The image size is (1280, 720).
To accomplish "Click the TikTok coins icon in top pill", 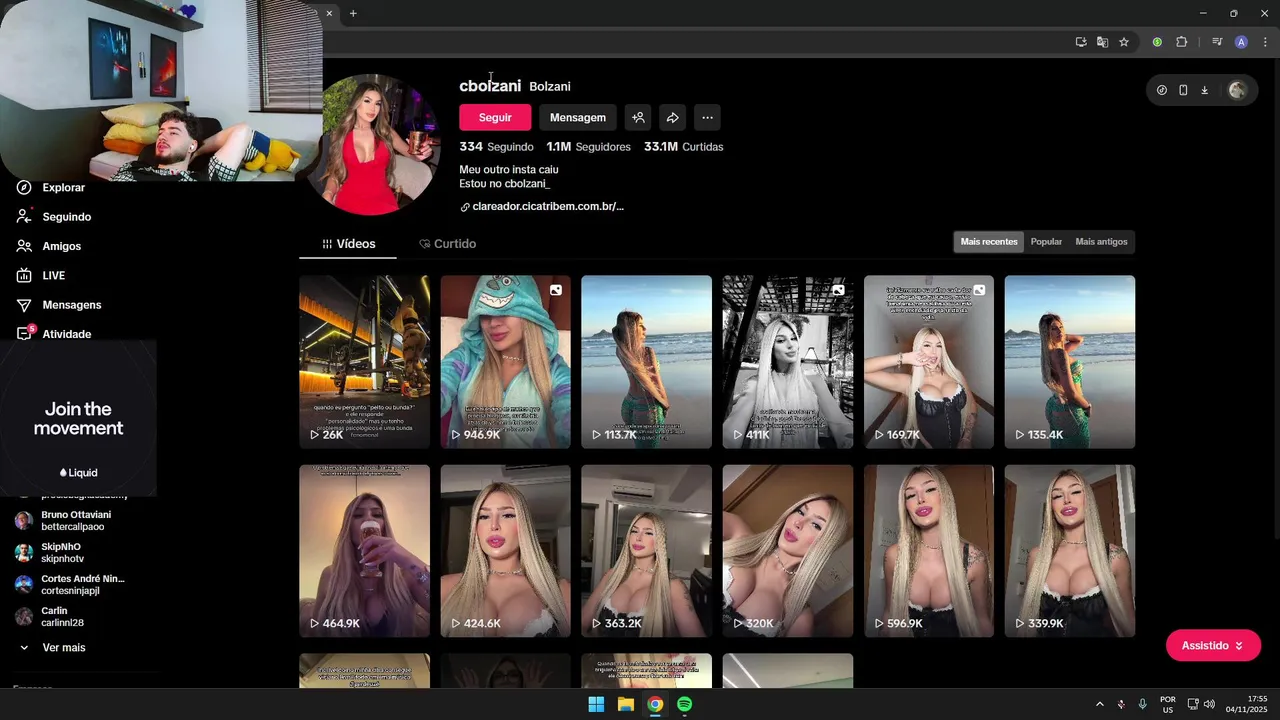I will click(1161, 90).
